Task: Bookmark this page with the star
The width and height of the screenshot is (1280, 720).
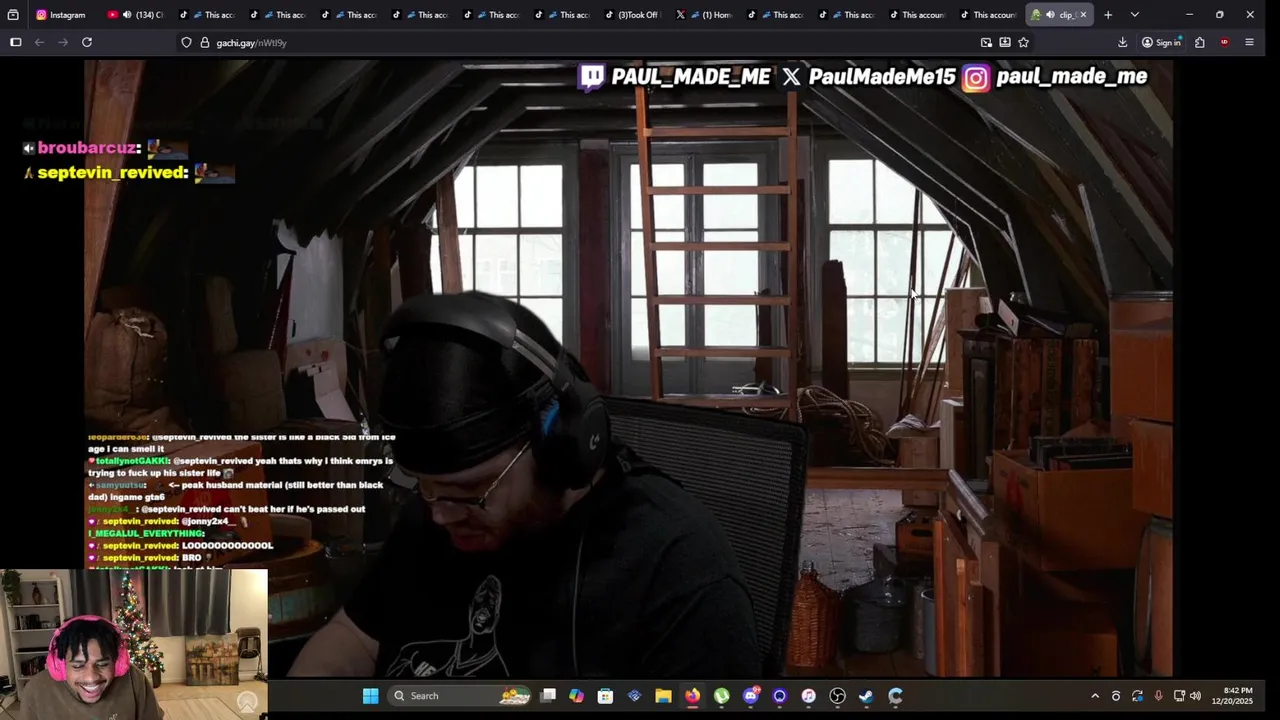Action: [x=1023, y=42]
